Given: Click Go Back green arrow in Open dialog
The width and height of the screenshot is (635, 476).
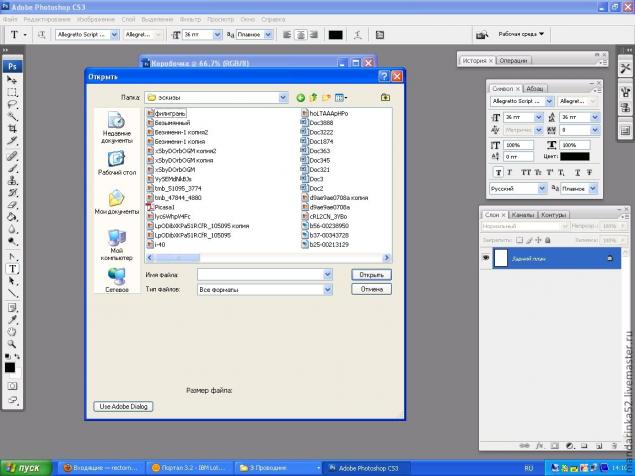Looking at the screenshot, I should pos(300,98).
